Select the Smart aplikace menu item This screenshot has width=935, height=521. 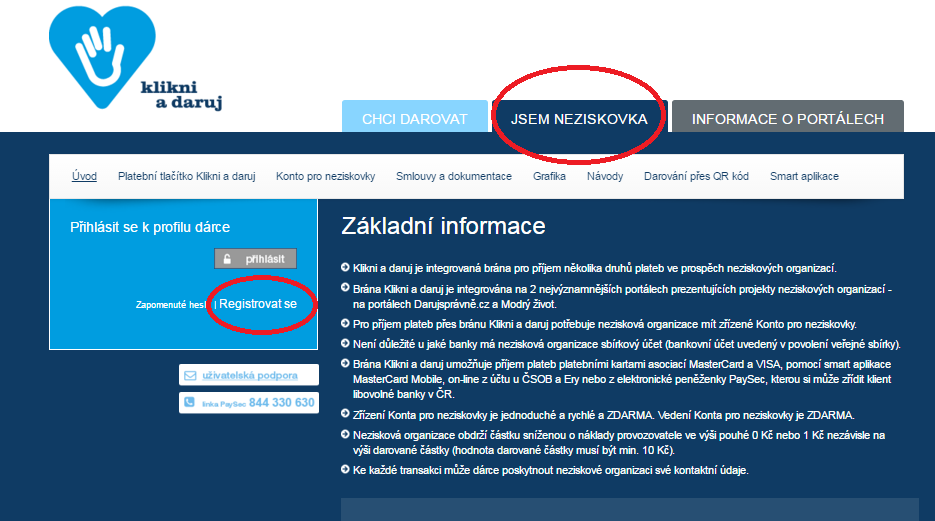(804, 176)
